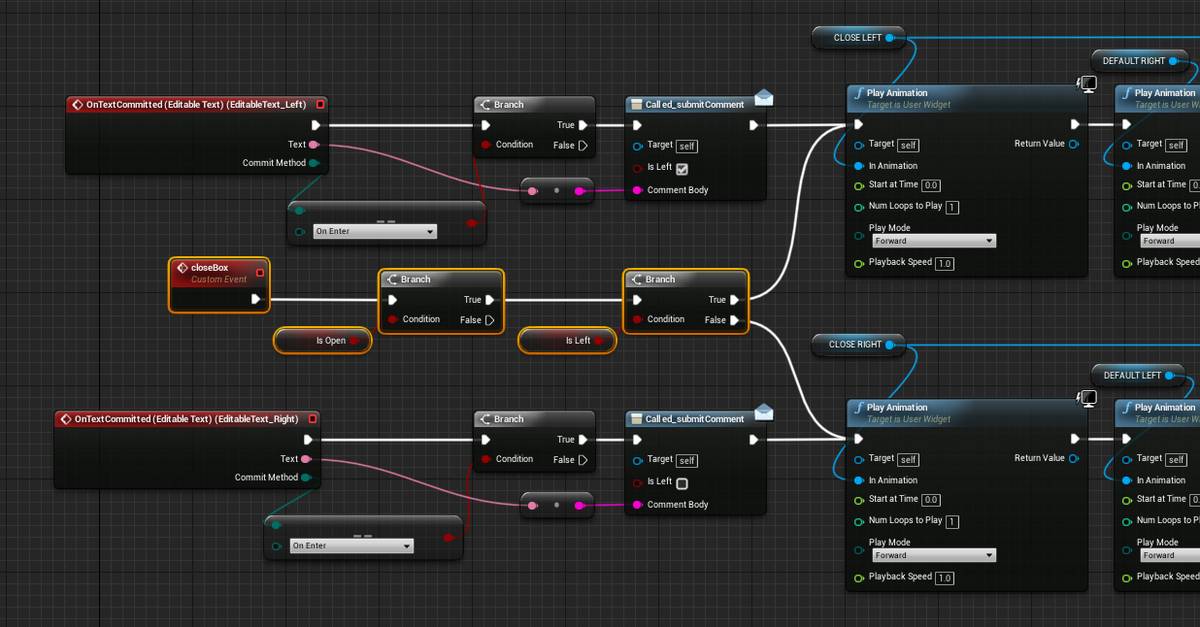Click the blue output pin of CLOSE RIGHT variable
The image size is (1200, 627).
889,344
